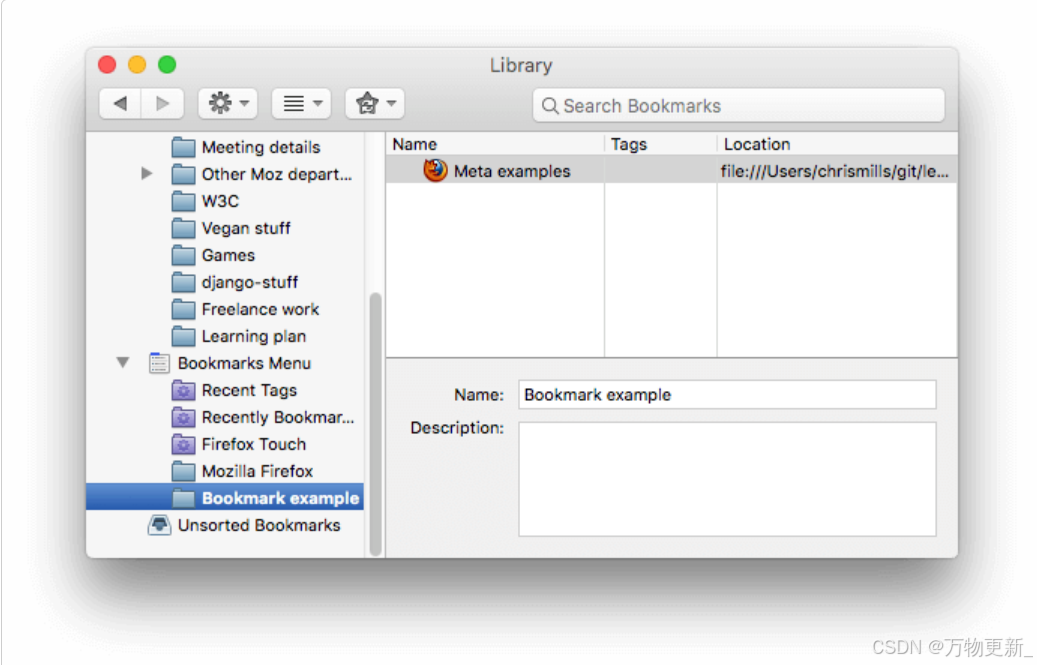Sort by the Location column header
1037x665 pixels.
click(x=837, y=144)
